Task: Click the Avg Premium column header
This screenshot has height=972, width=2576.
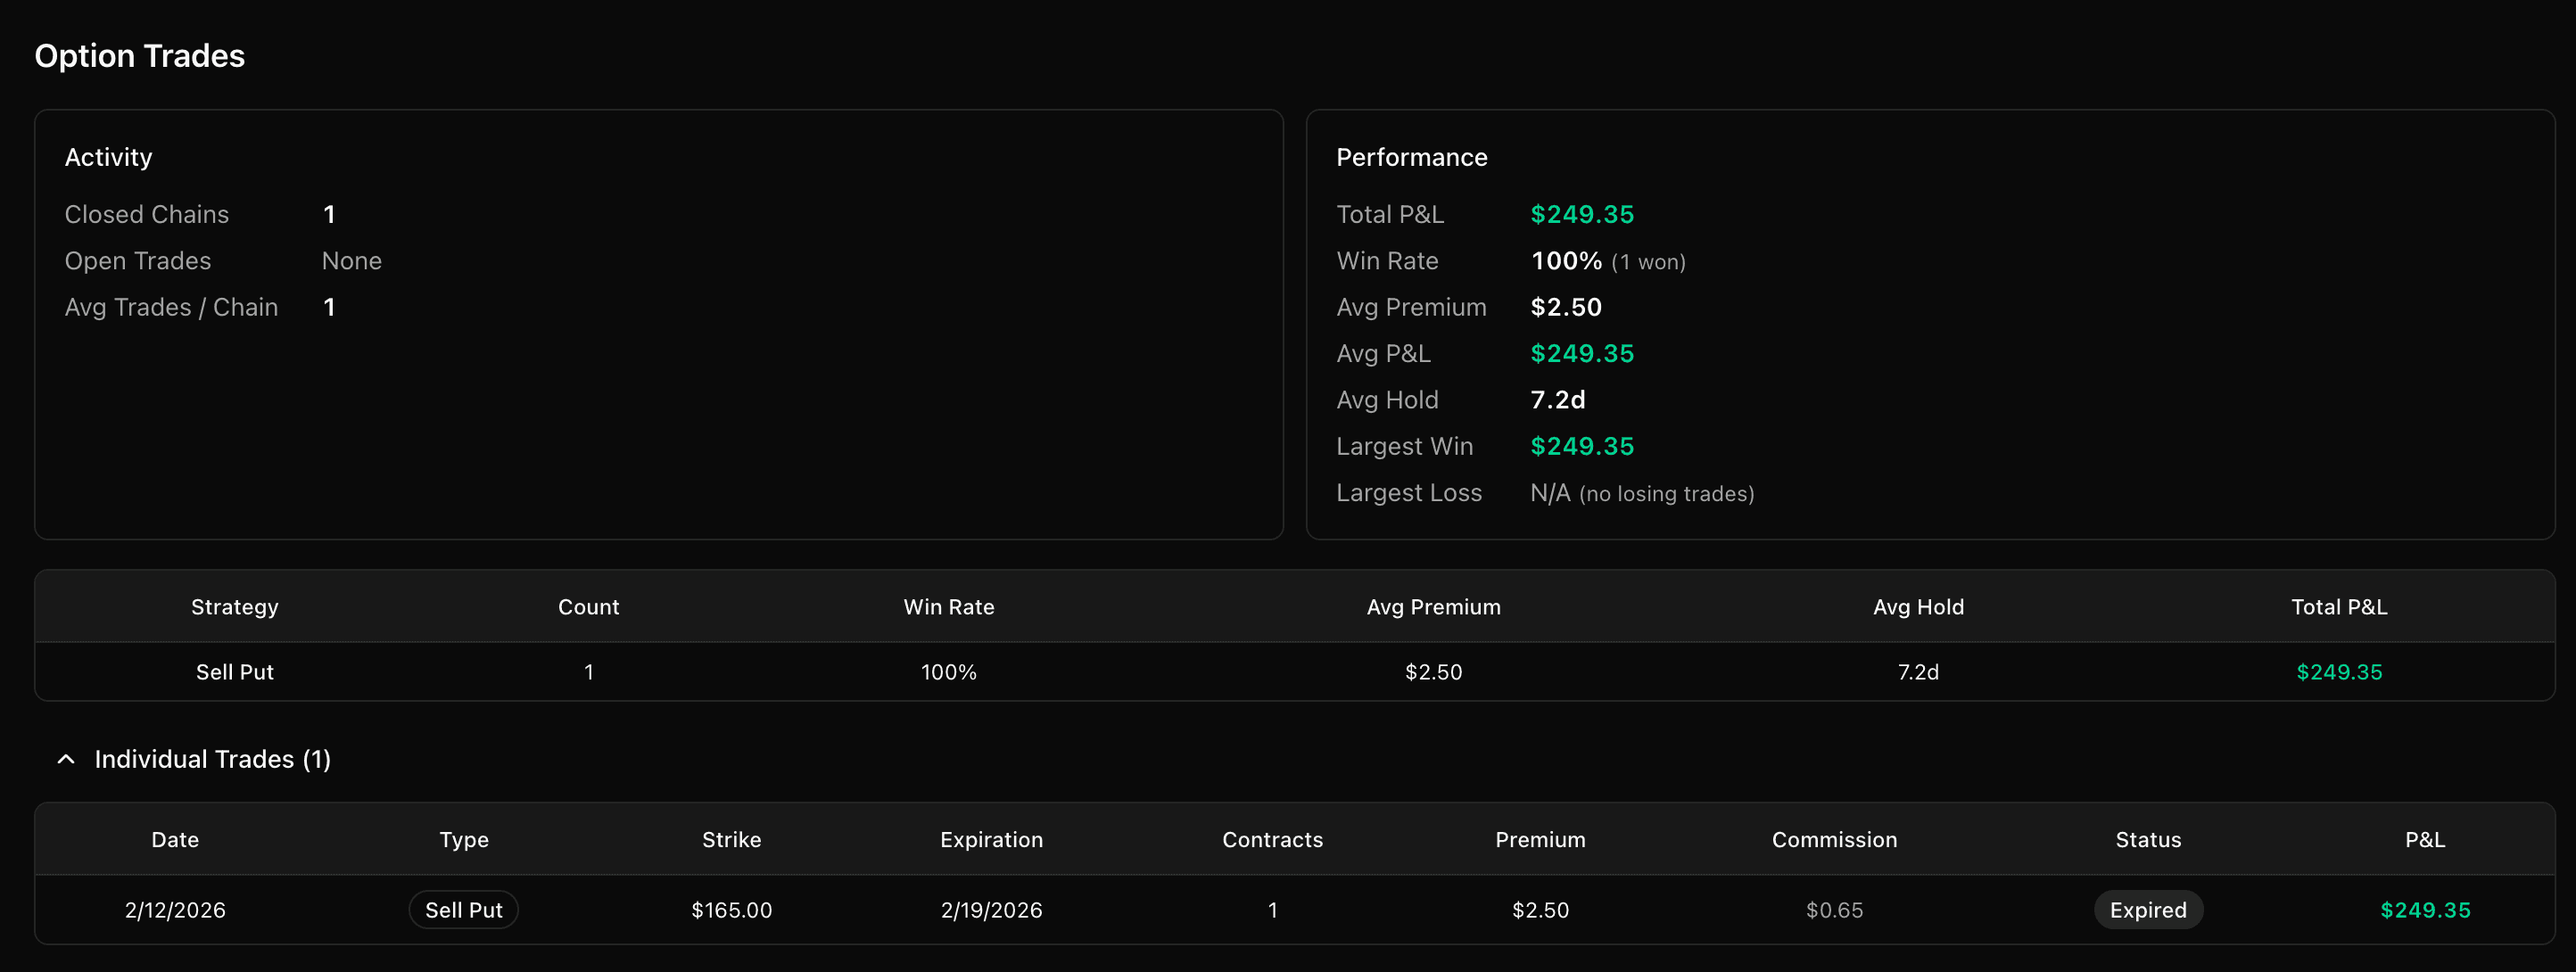Action: point(1434,606)
